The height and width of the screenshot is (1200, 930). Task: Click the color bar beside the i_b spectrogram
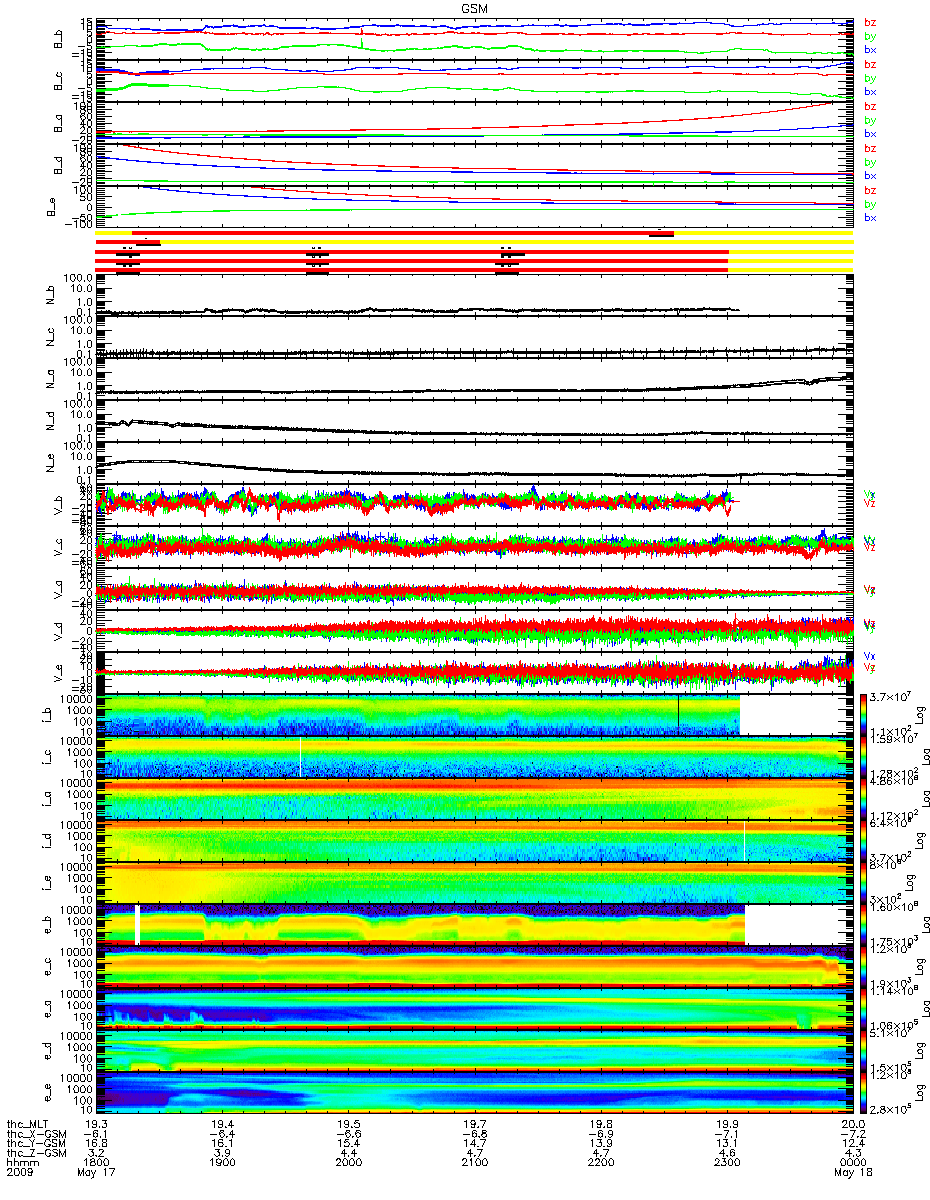[x=864, y=714]
